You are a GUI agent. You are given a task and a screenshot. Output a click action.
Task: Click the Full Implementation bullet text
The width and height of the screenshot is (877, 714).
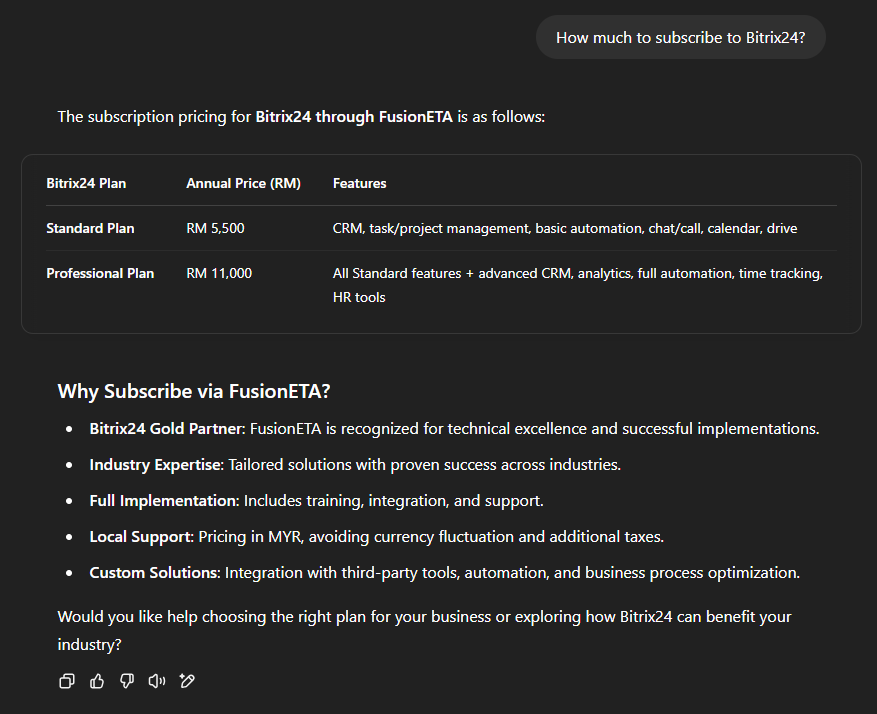pyautogui.click(x=164, y=500)
